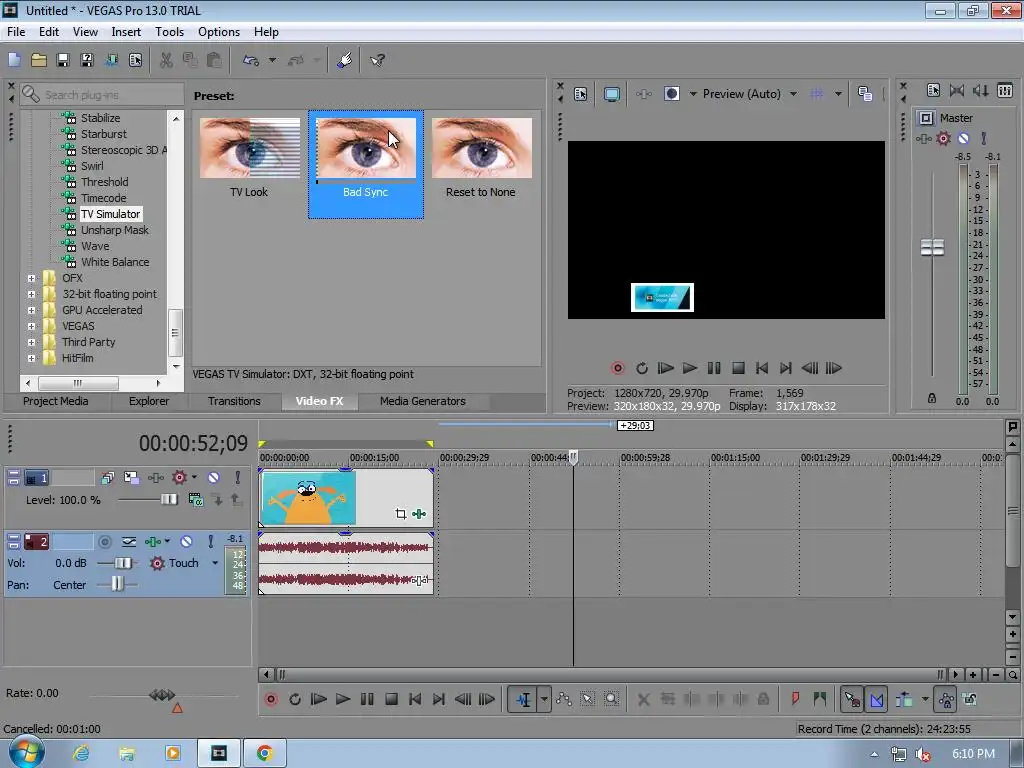Screen dimensions: 1024x768
Task: Click the Undo arrow icon
Action: pyautogui.click(x=251, y=60)
